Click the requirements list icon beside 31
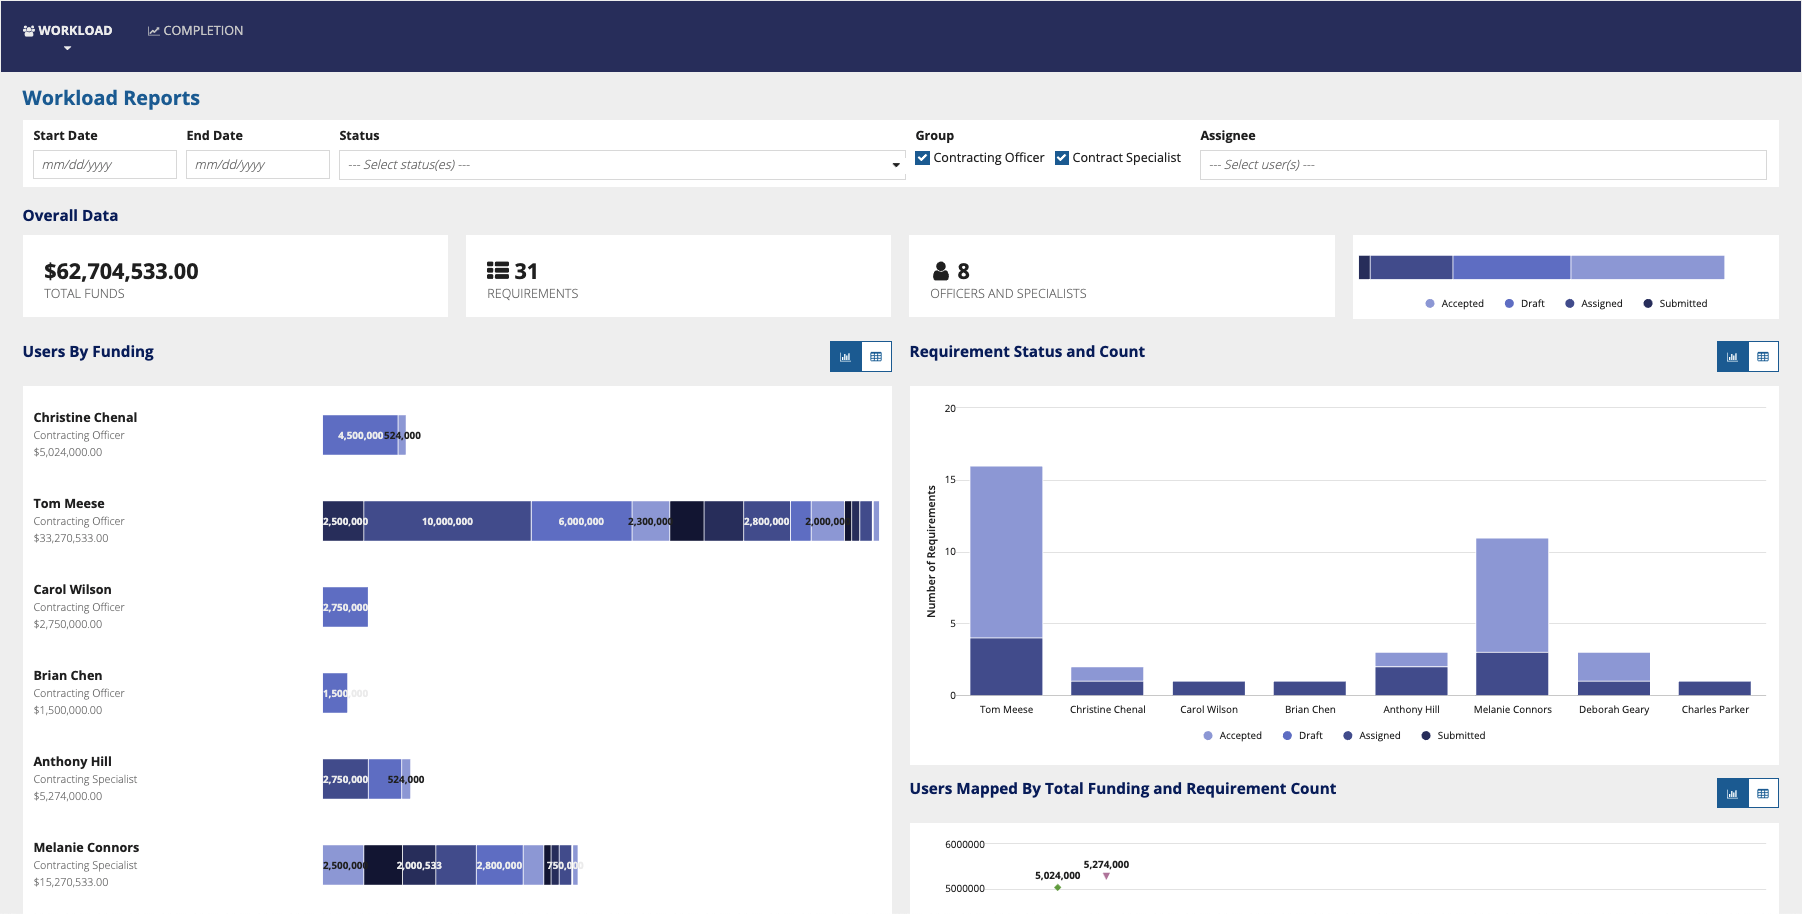The height and width of the screenshot is (914, 1802). (498, 271)
